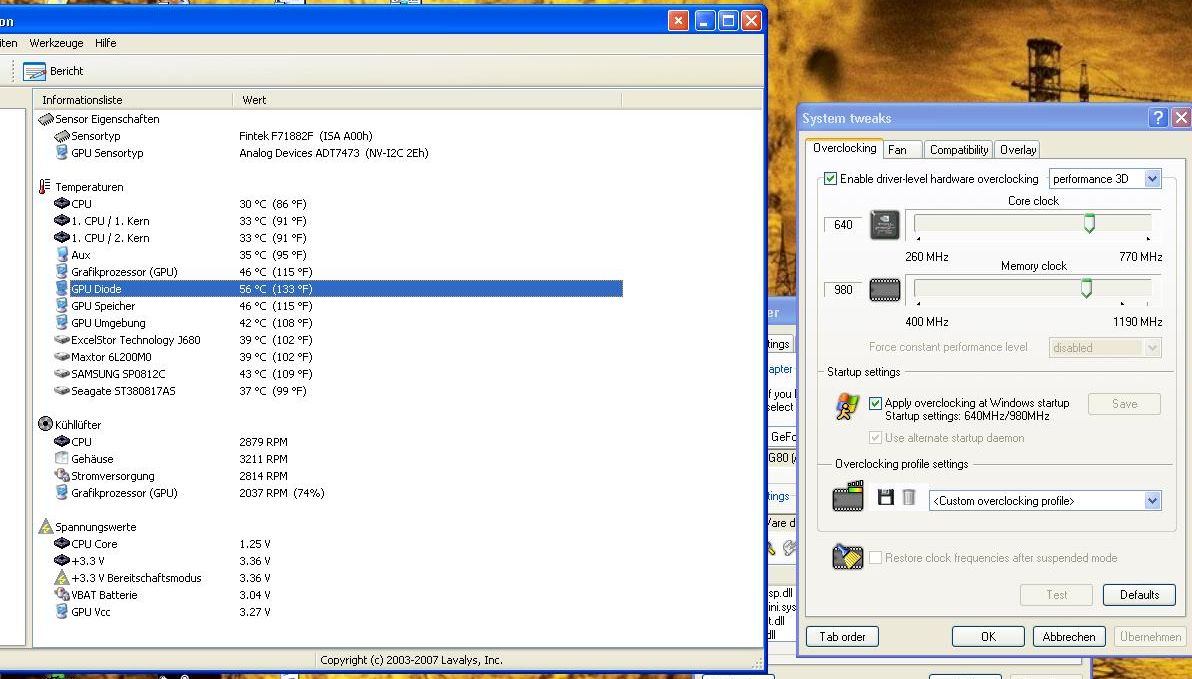
Task: Select the GPU Diode 56 °C value
Action: coord(275,289)
